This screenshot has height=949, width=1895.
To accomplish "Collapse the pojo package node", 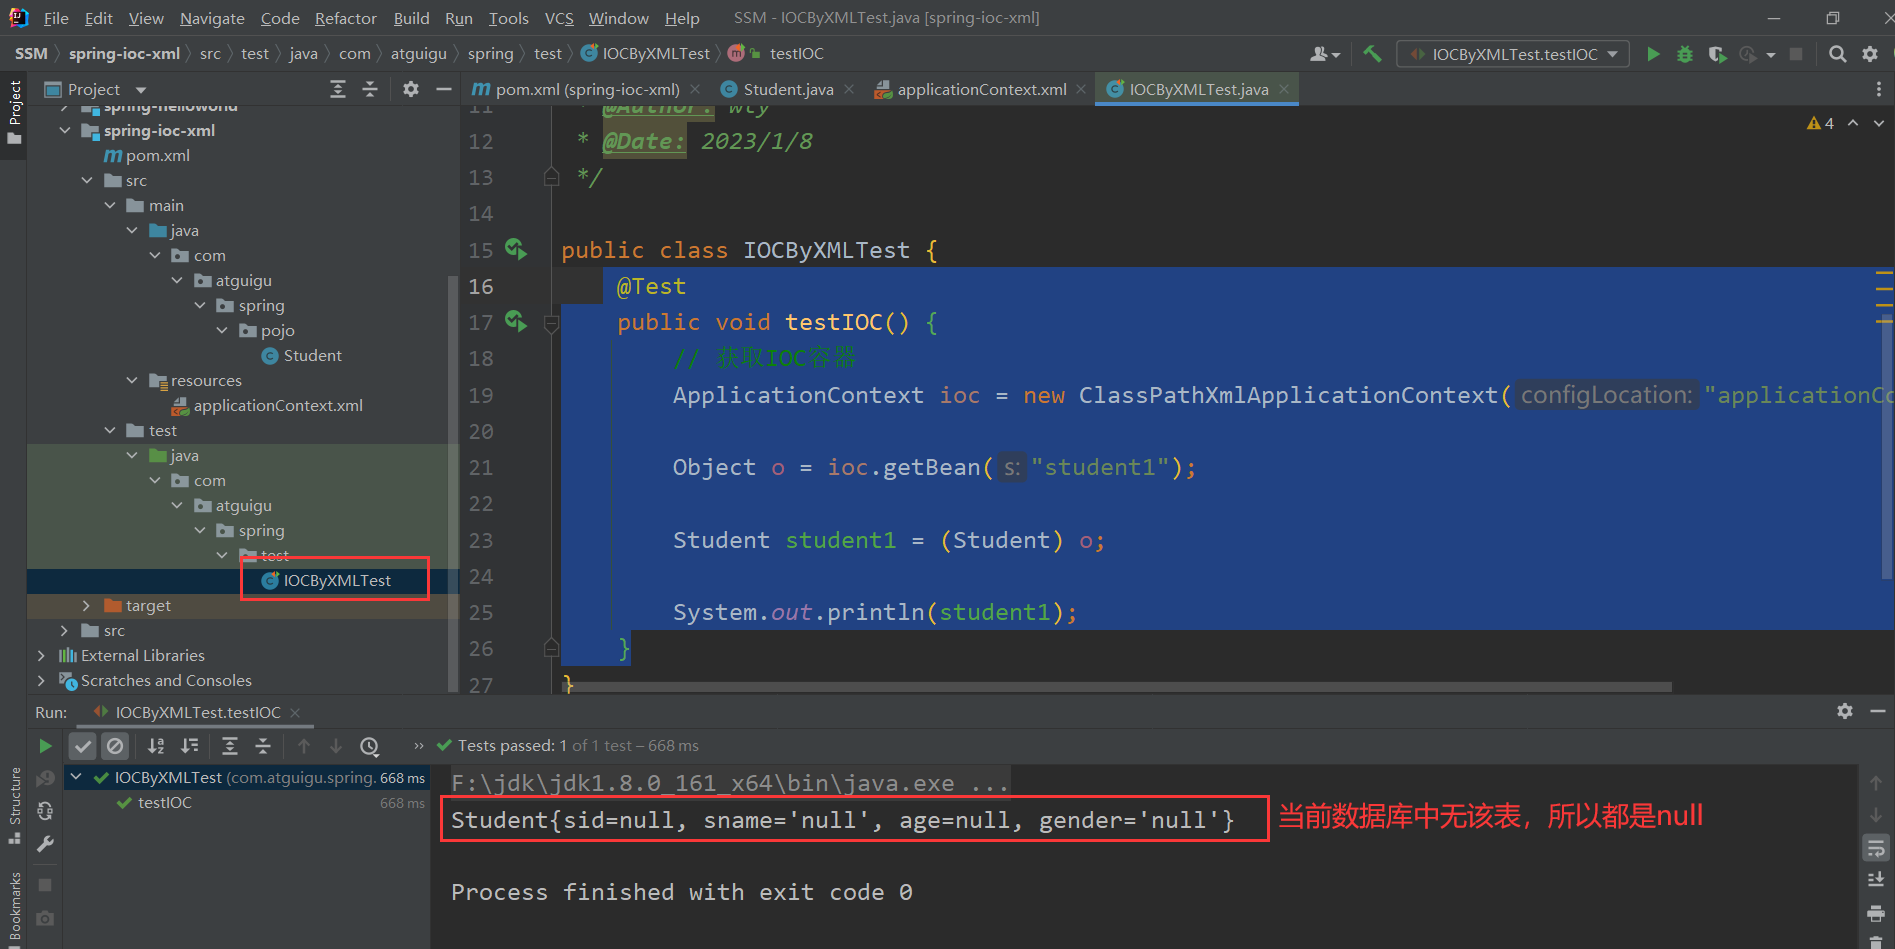I will pos(222,331).
